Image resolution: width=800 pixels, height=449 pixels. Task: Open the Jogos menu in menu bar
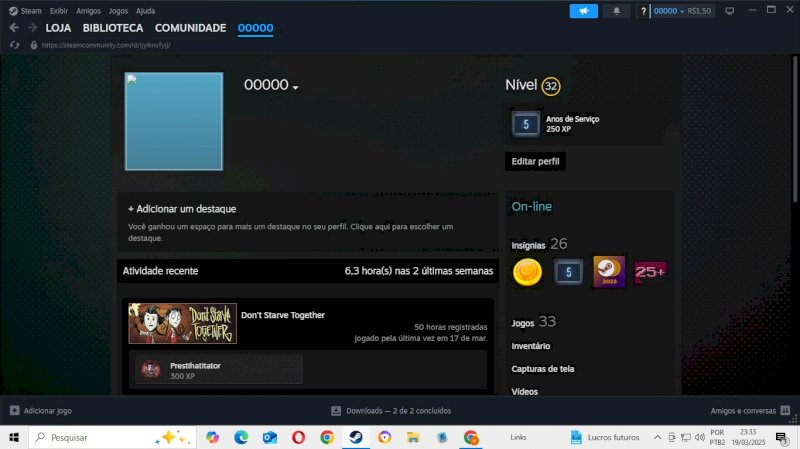118,10
